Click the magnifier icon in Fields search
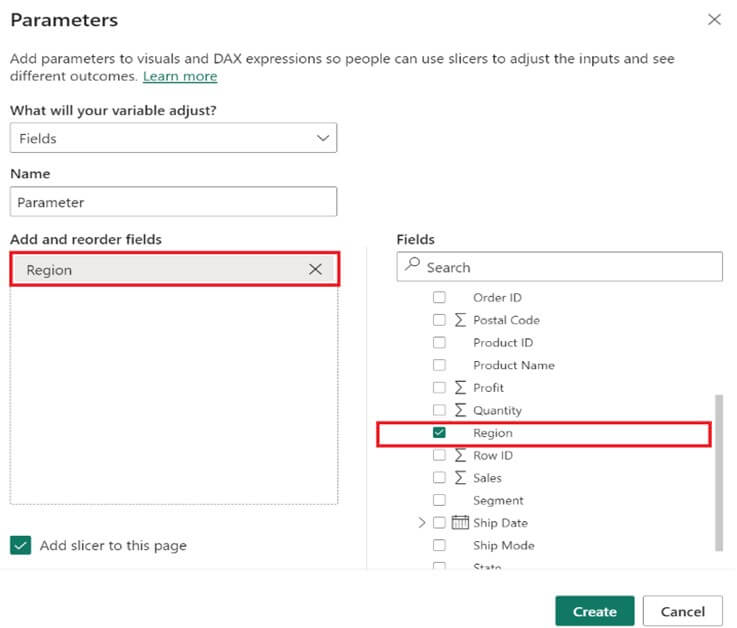Image resolution: width=737 pixels, height=628 pixels. coord(412,264)
